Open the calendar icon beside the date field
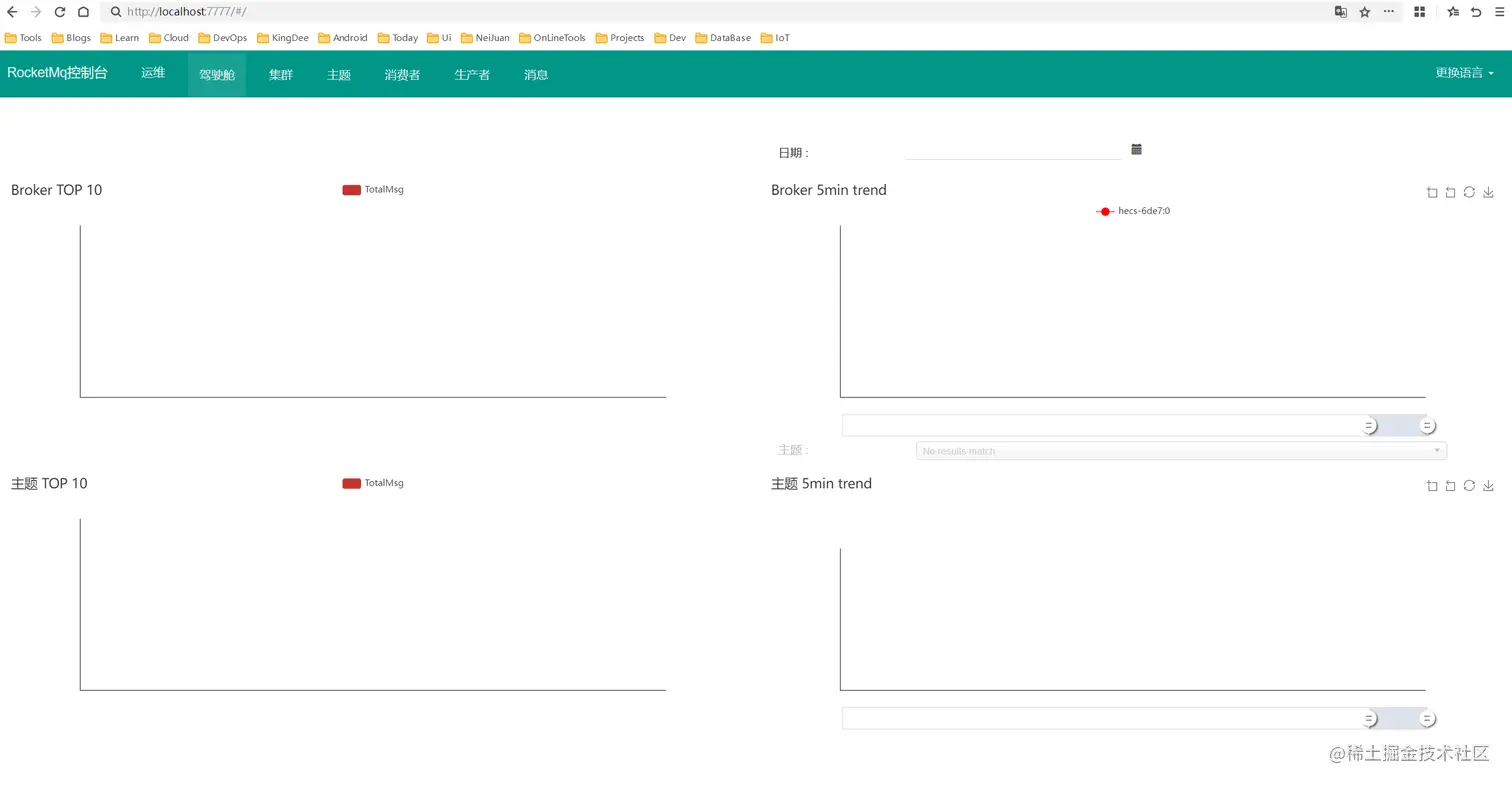The height and width of the screenshot is (786, 1512). click(x=1136, y=149)
